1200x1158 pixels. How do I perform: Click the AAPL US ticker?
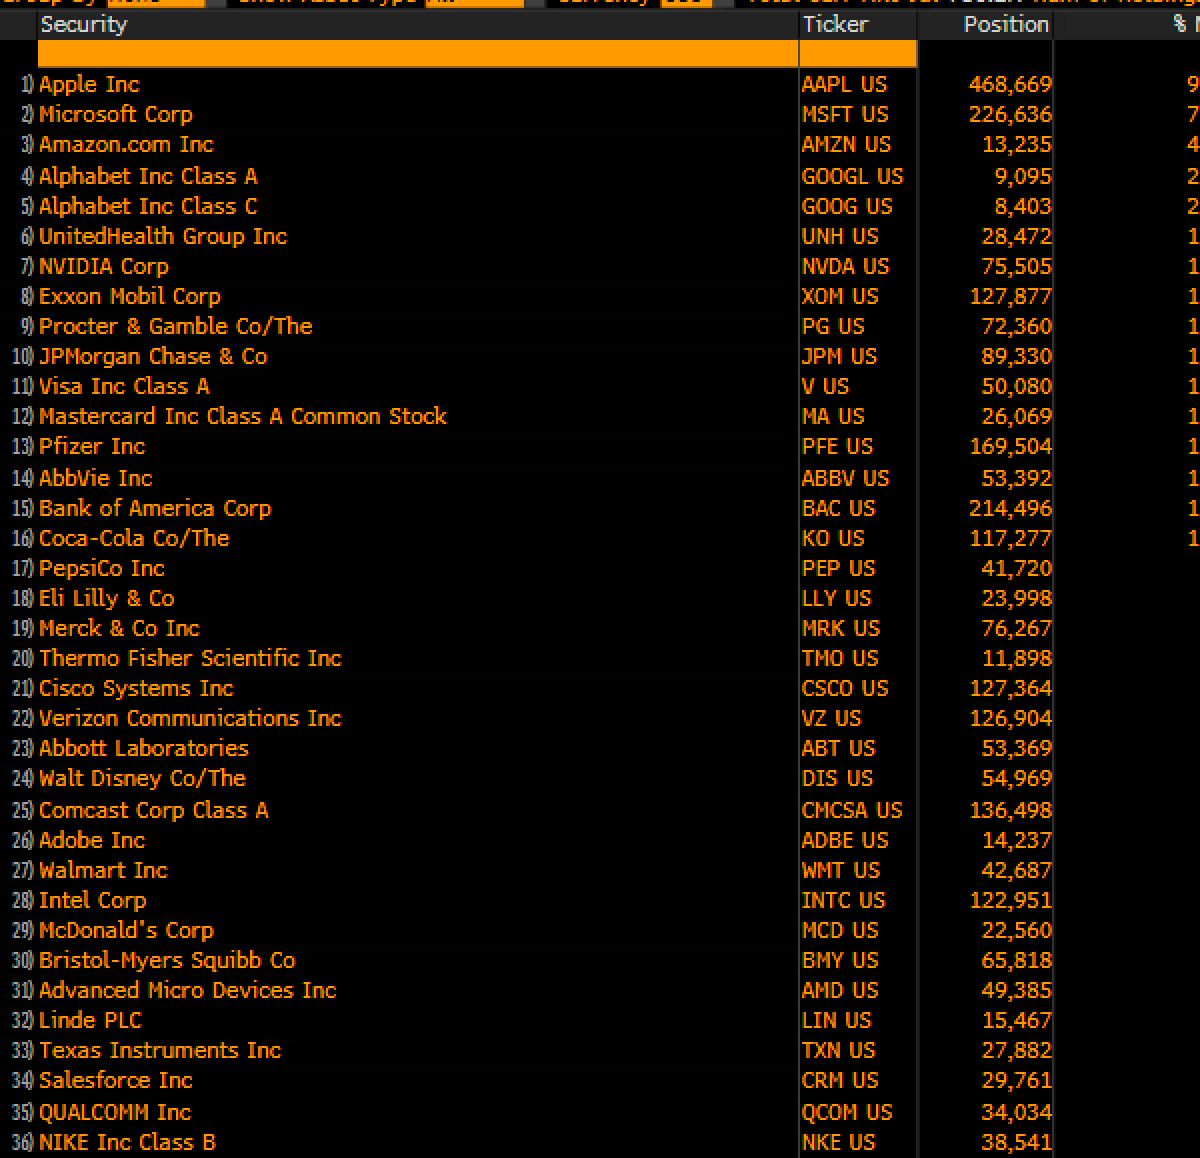845,84
